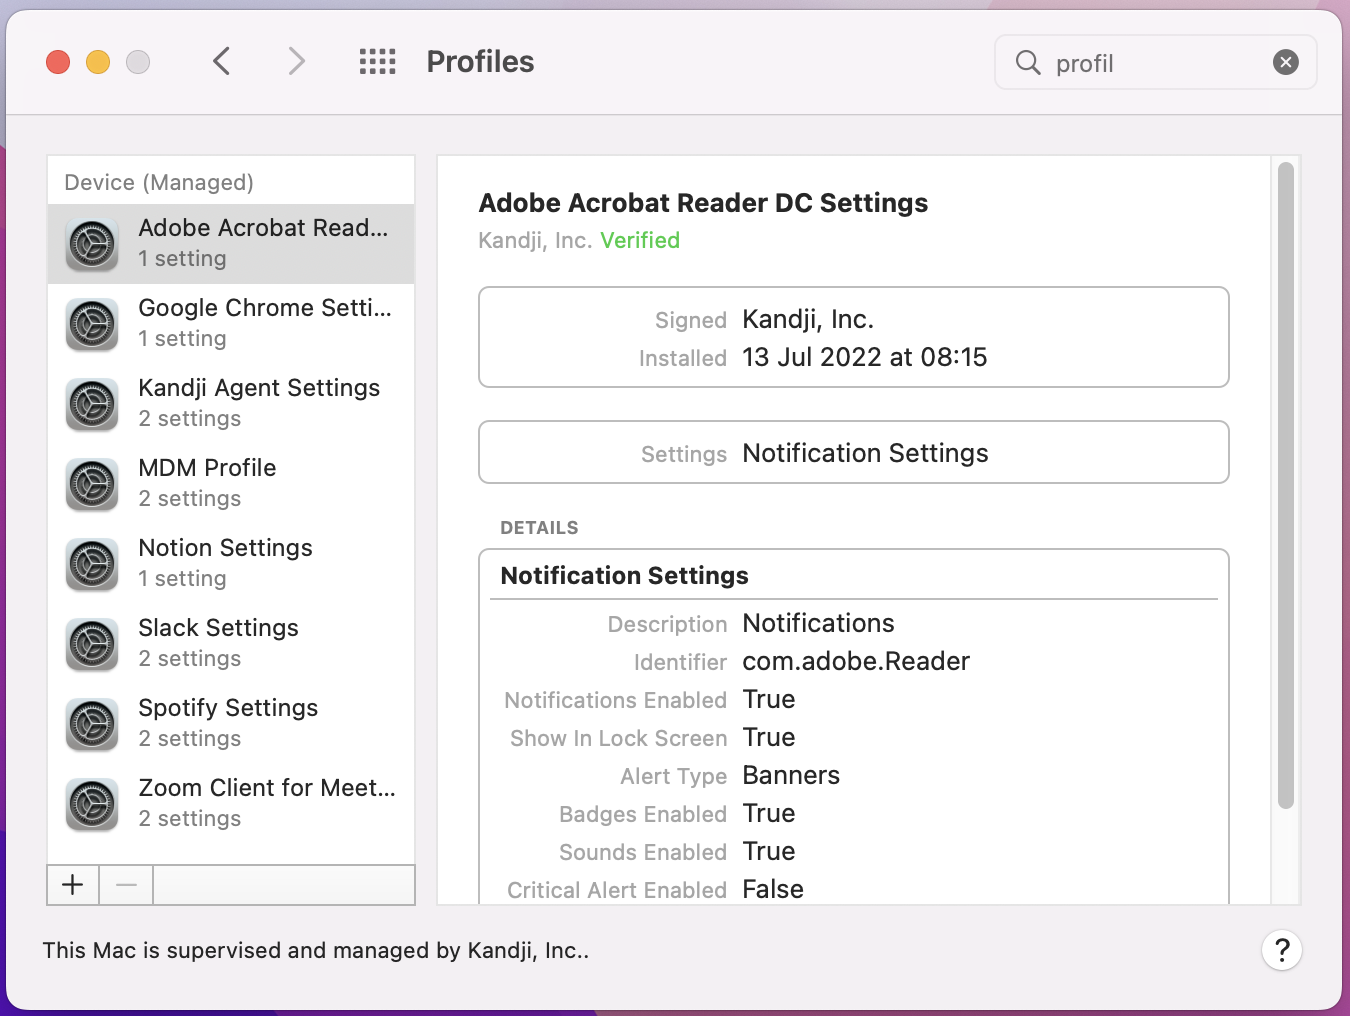
Task: Open Zoom Client for Meet... profile name
Action: tap(267, 788)
